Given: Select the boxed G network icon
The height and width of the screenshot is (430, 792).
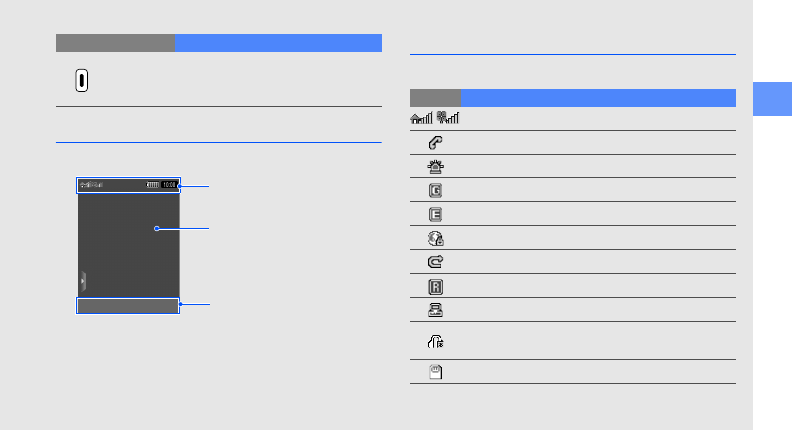Looking at the screenshot, I should coord(436,191).
